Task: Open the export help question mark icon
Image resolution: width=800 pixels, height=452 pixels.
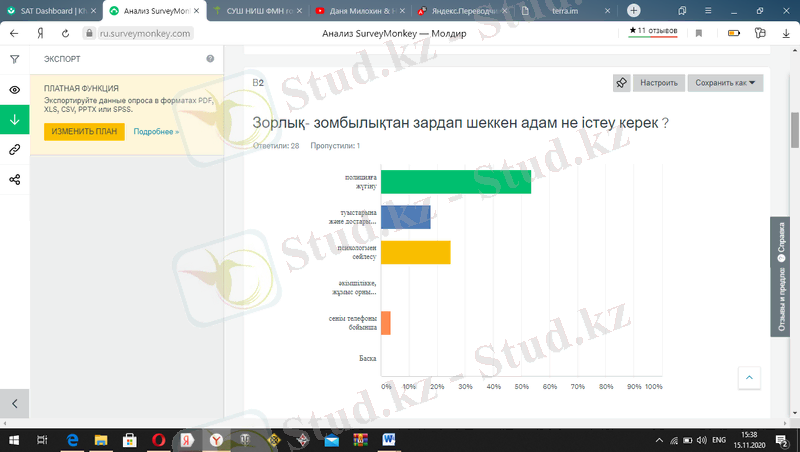Action: 210,59
